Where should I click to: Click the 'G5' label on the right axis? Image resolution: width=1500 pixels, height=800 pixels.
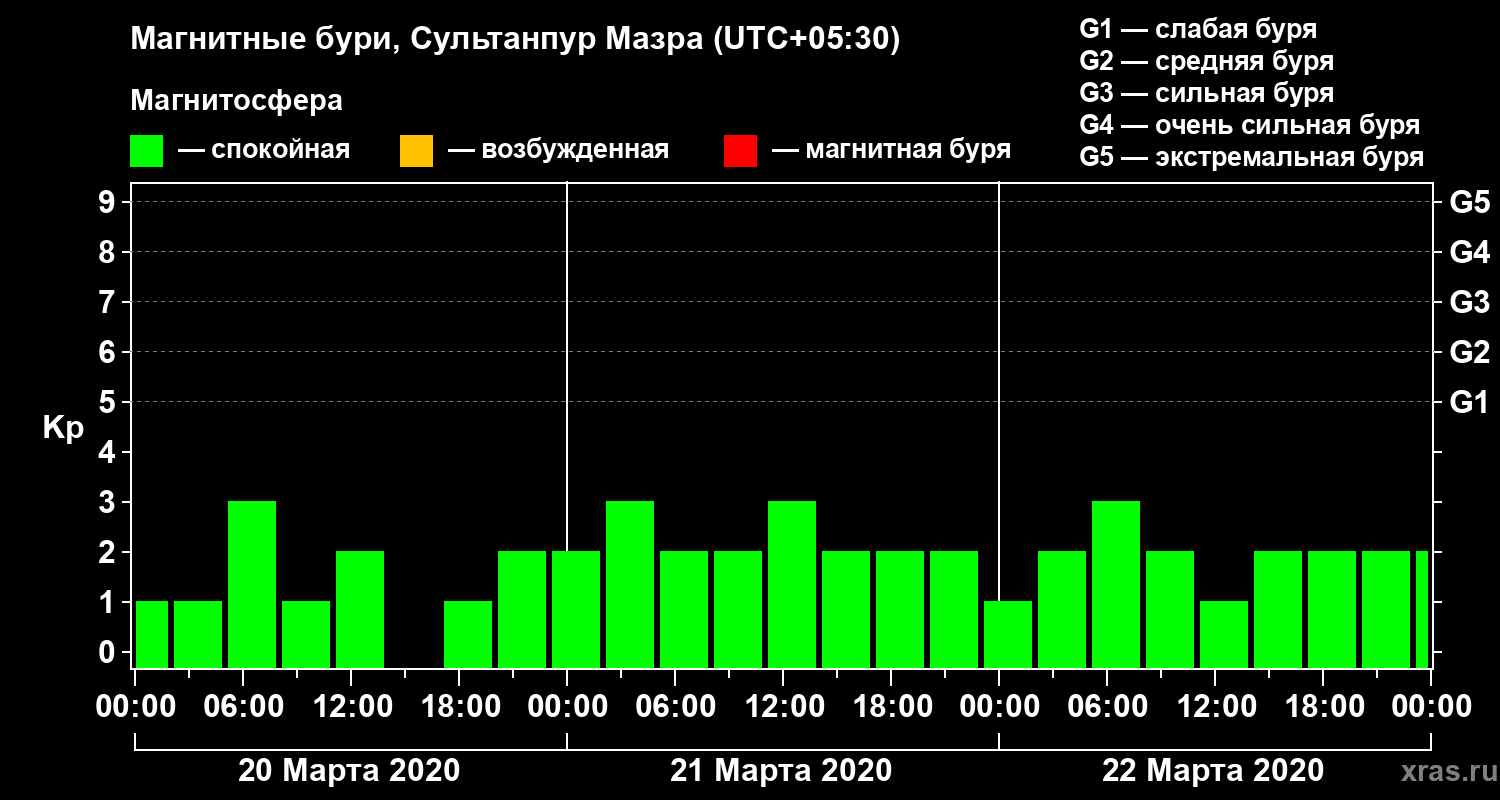click(x=1469, y=202)
